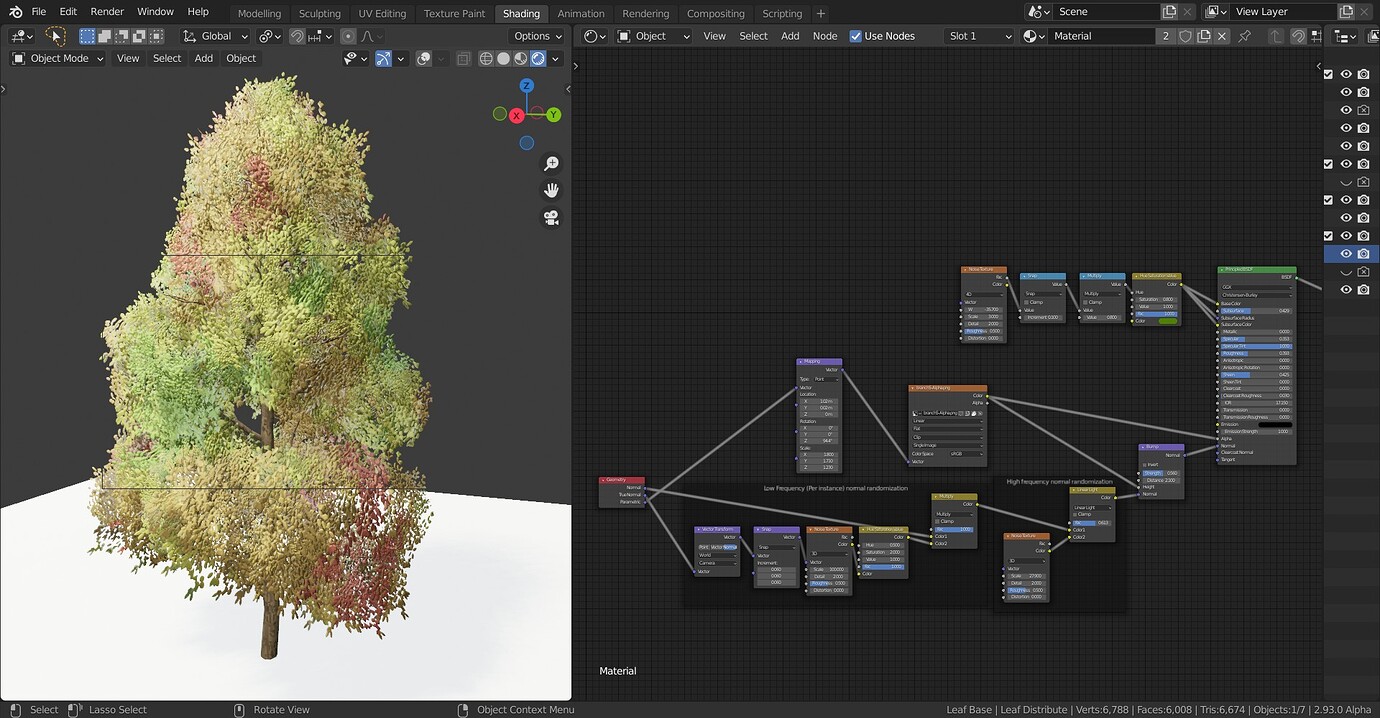The width and height of the screenshot is (1380, 718).
Task: Switch viewport shading to wireframe
Action: tap(487, 58)
